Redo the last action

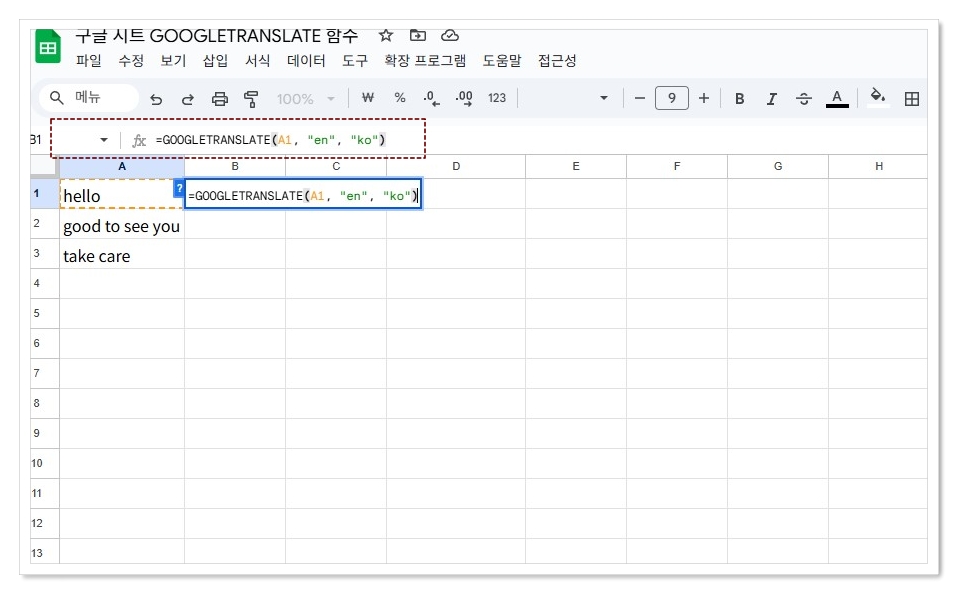tap(188, 98)
